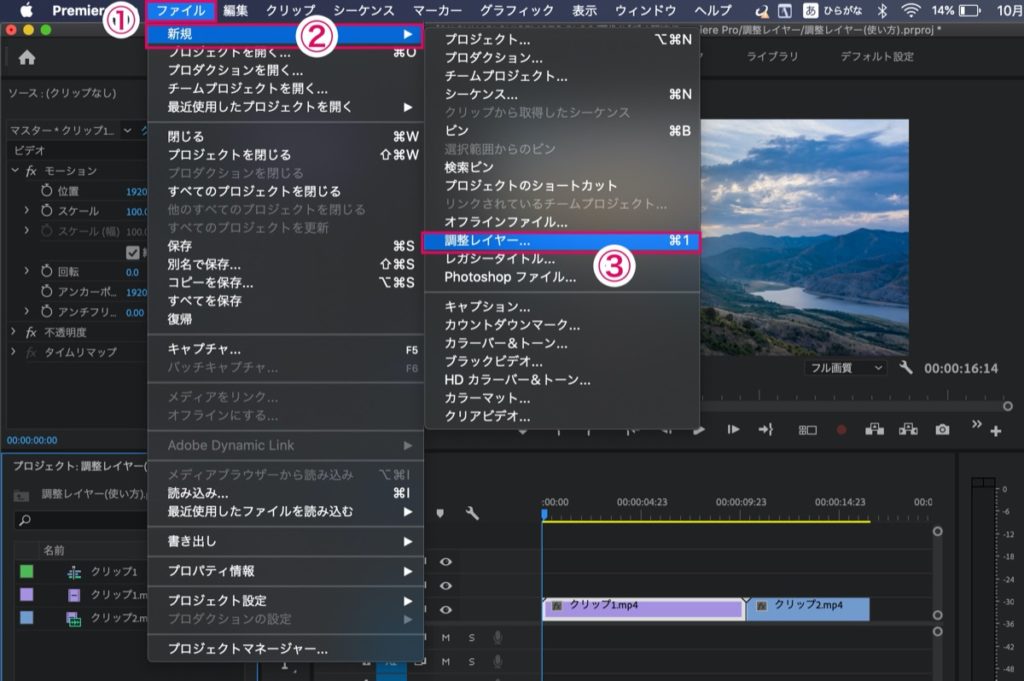The image size is (1024, 681).
Task: Click the Home icon in Premiere
Action: pyautogui.click(x=27, y=58)
